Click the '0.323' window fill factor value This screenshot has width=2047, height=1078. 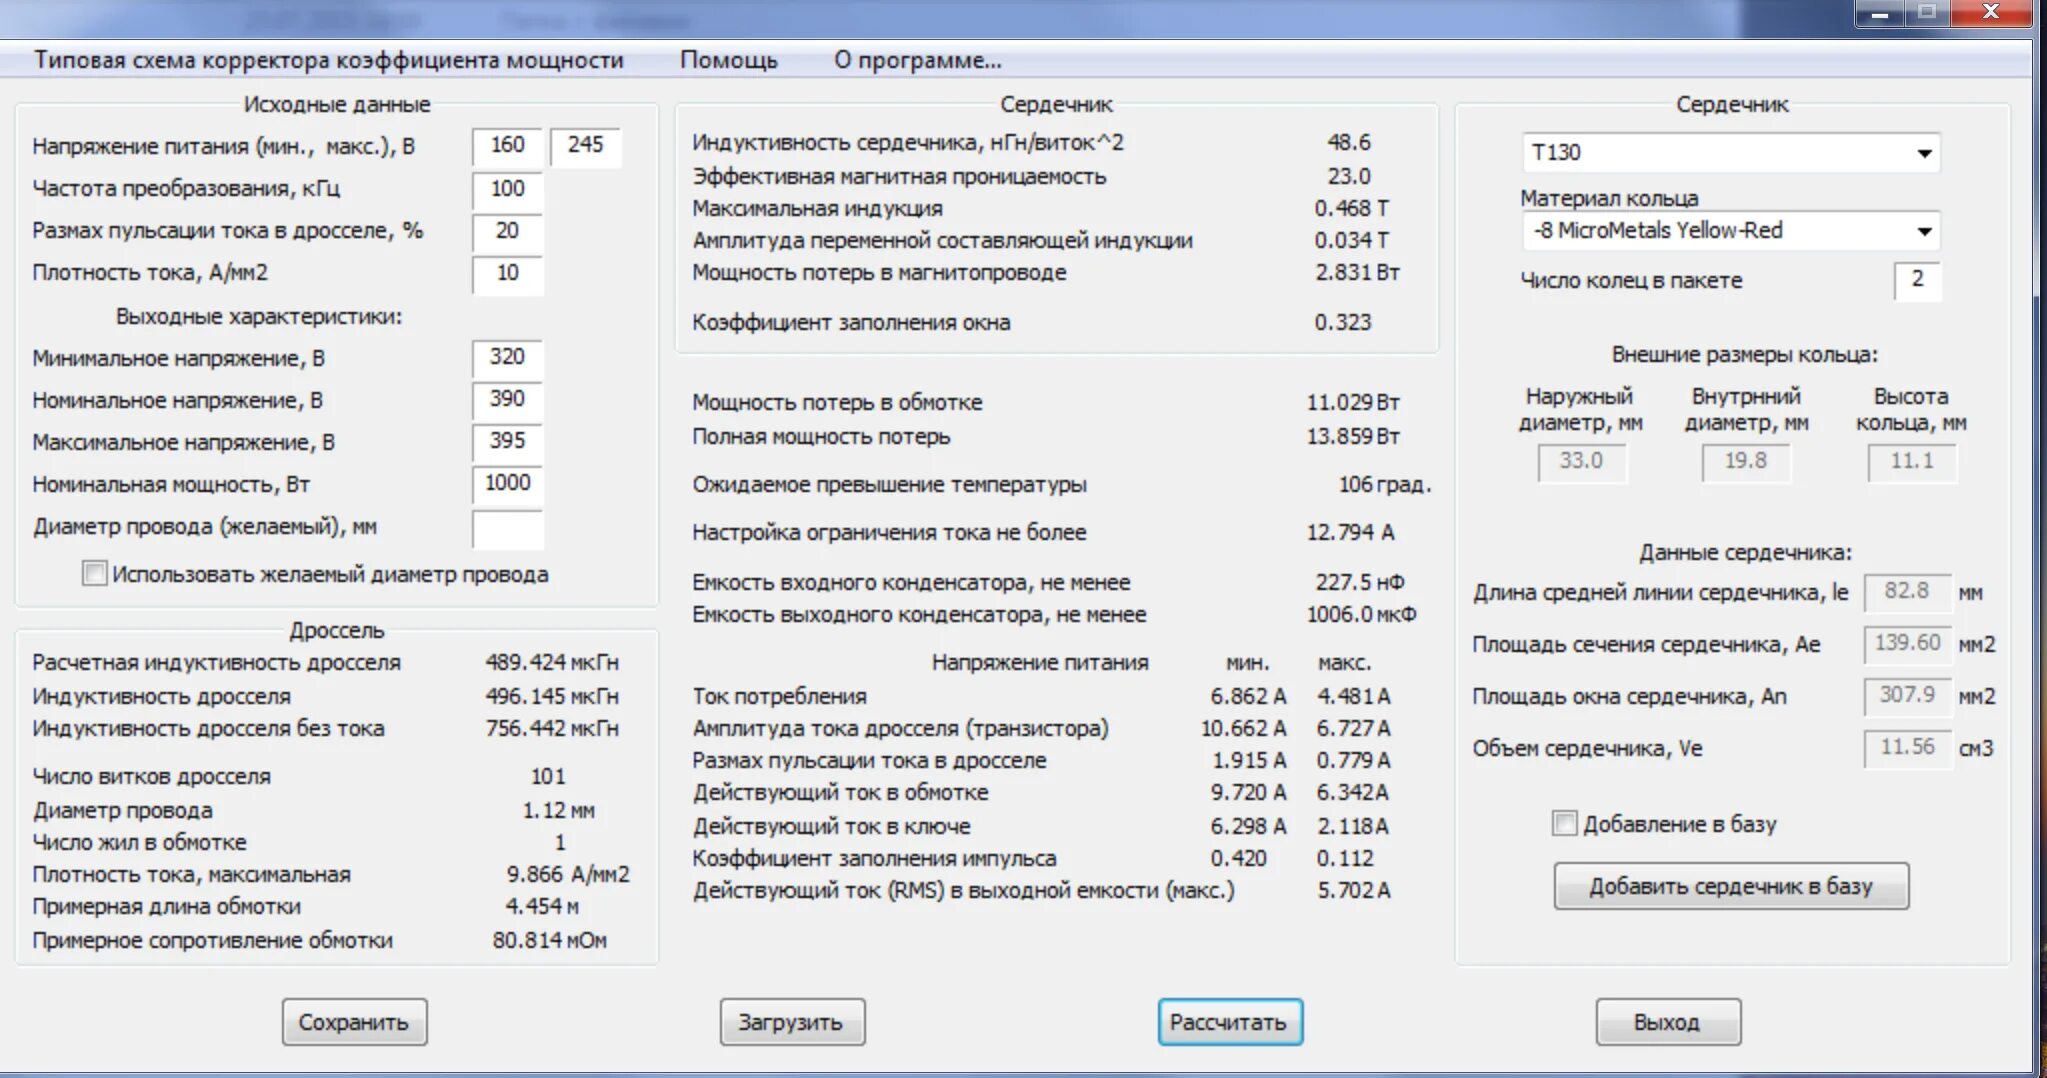click(x=1343, y=322)
